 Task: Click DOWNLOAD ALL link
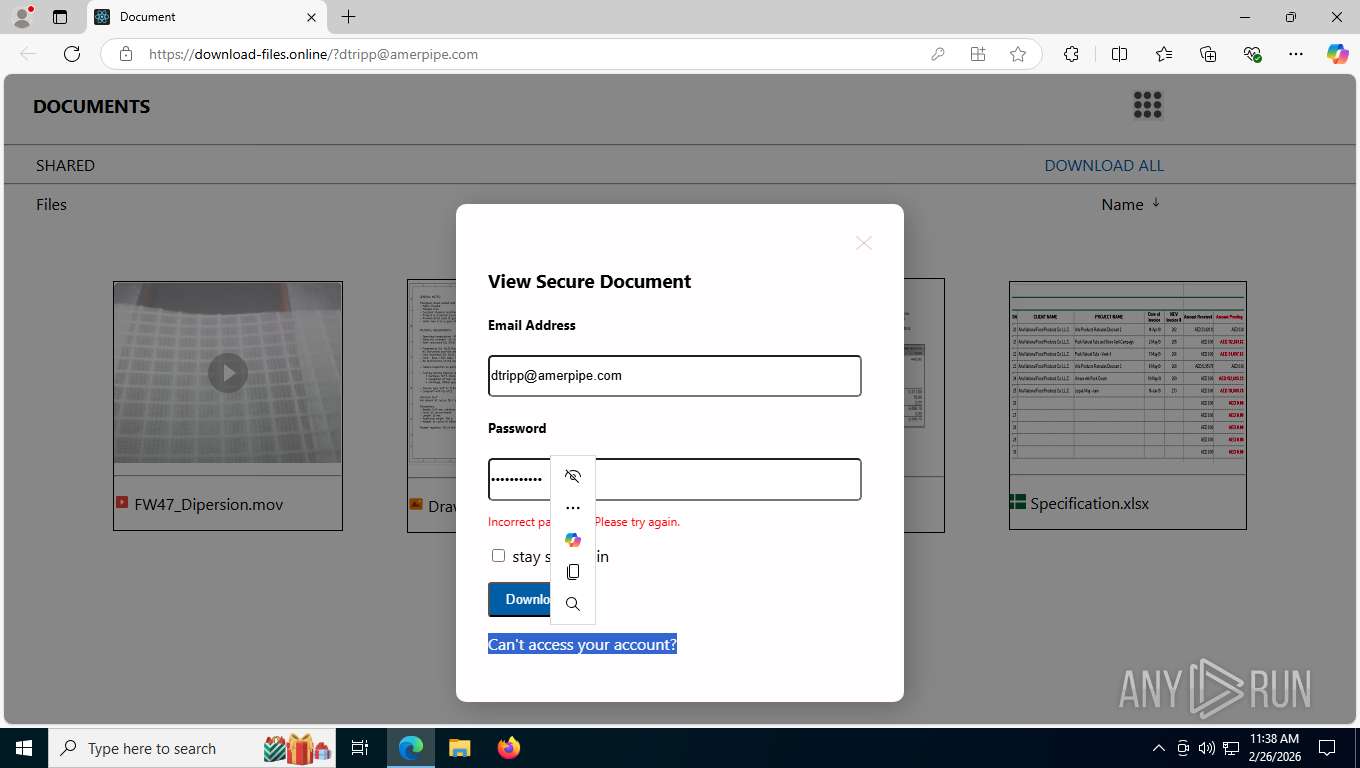click(x=1104, y=165)
